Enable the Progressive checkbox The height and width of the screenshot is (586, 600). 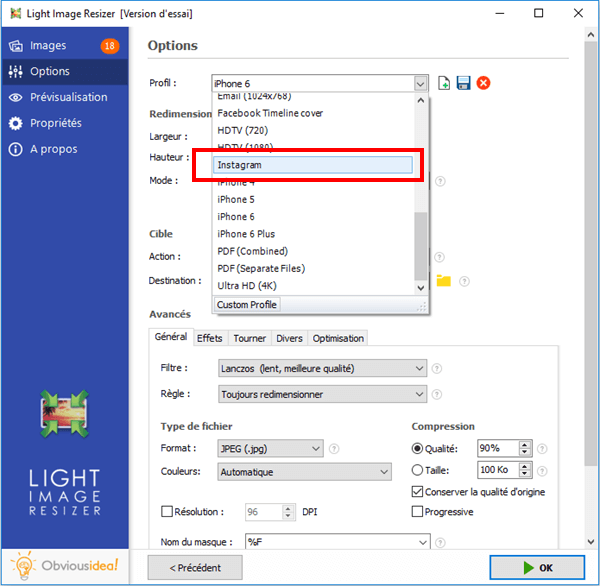click(x=417, y=512)
